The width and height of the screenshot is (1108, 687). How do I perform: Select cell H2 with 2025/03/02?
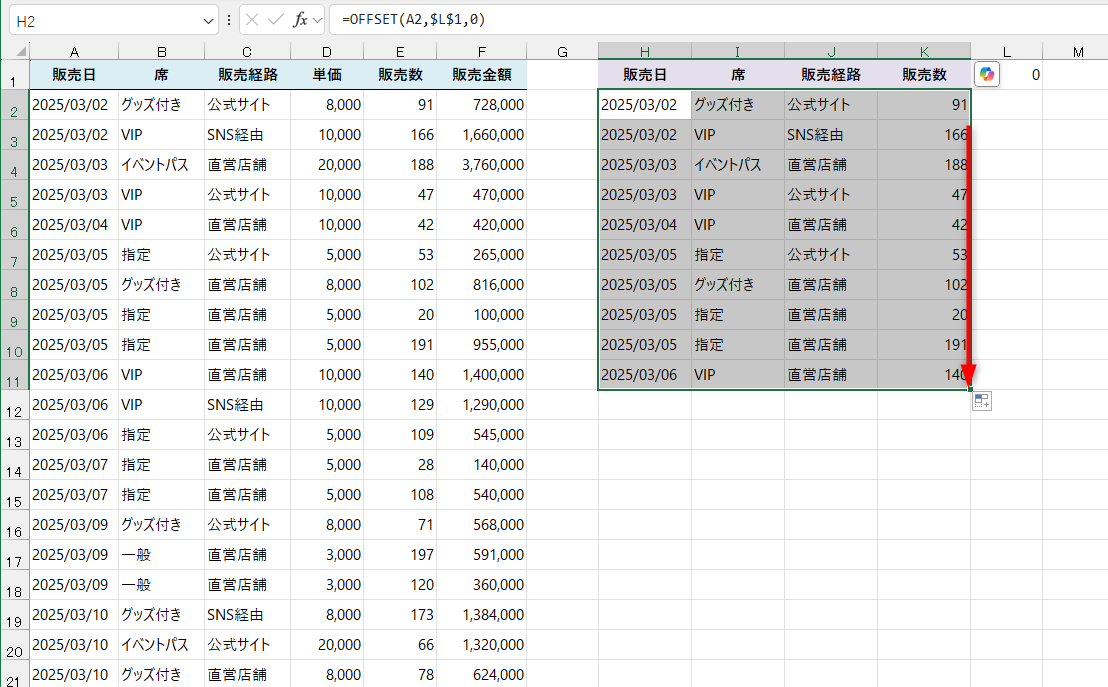tap(644, 105)
